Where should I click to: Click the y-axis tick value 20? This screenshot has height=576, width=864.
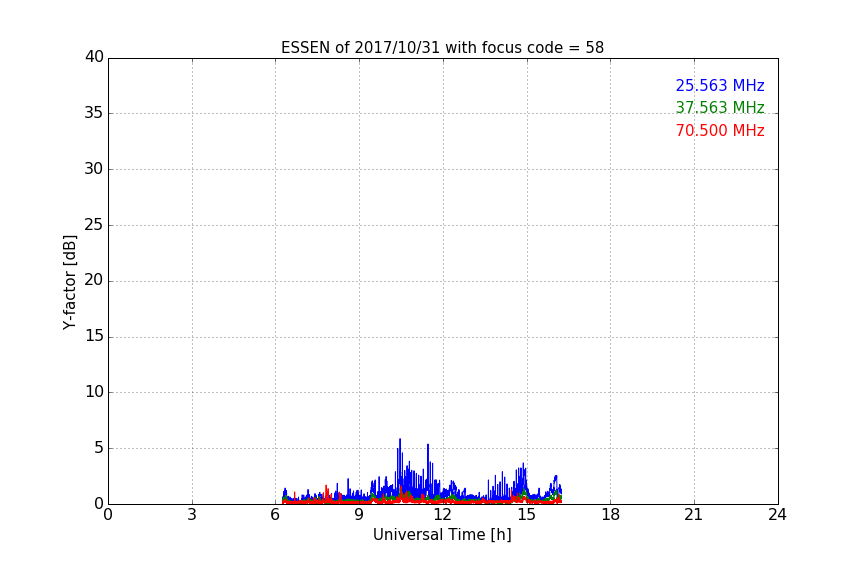click(x=94, y=281)
